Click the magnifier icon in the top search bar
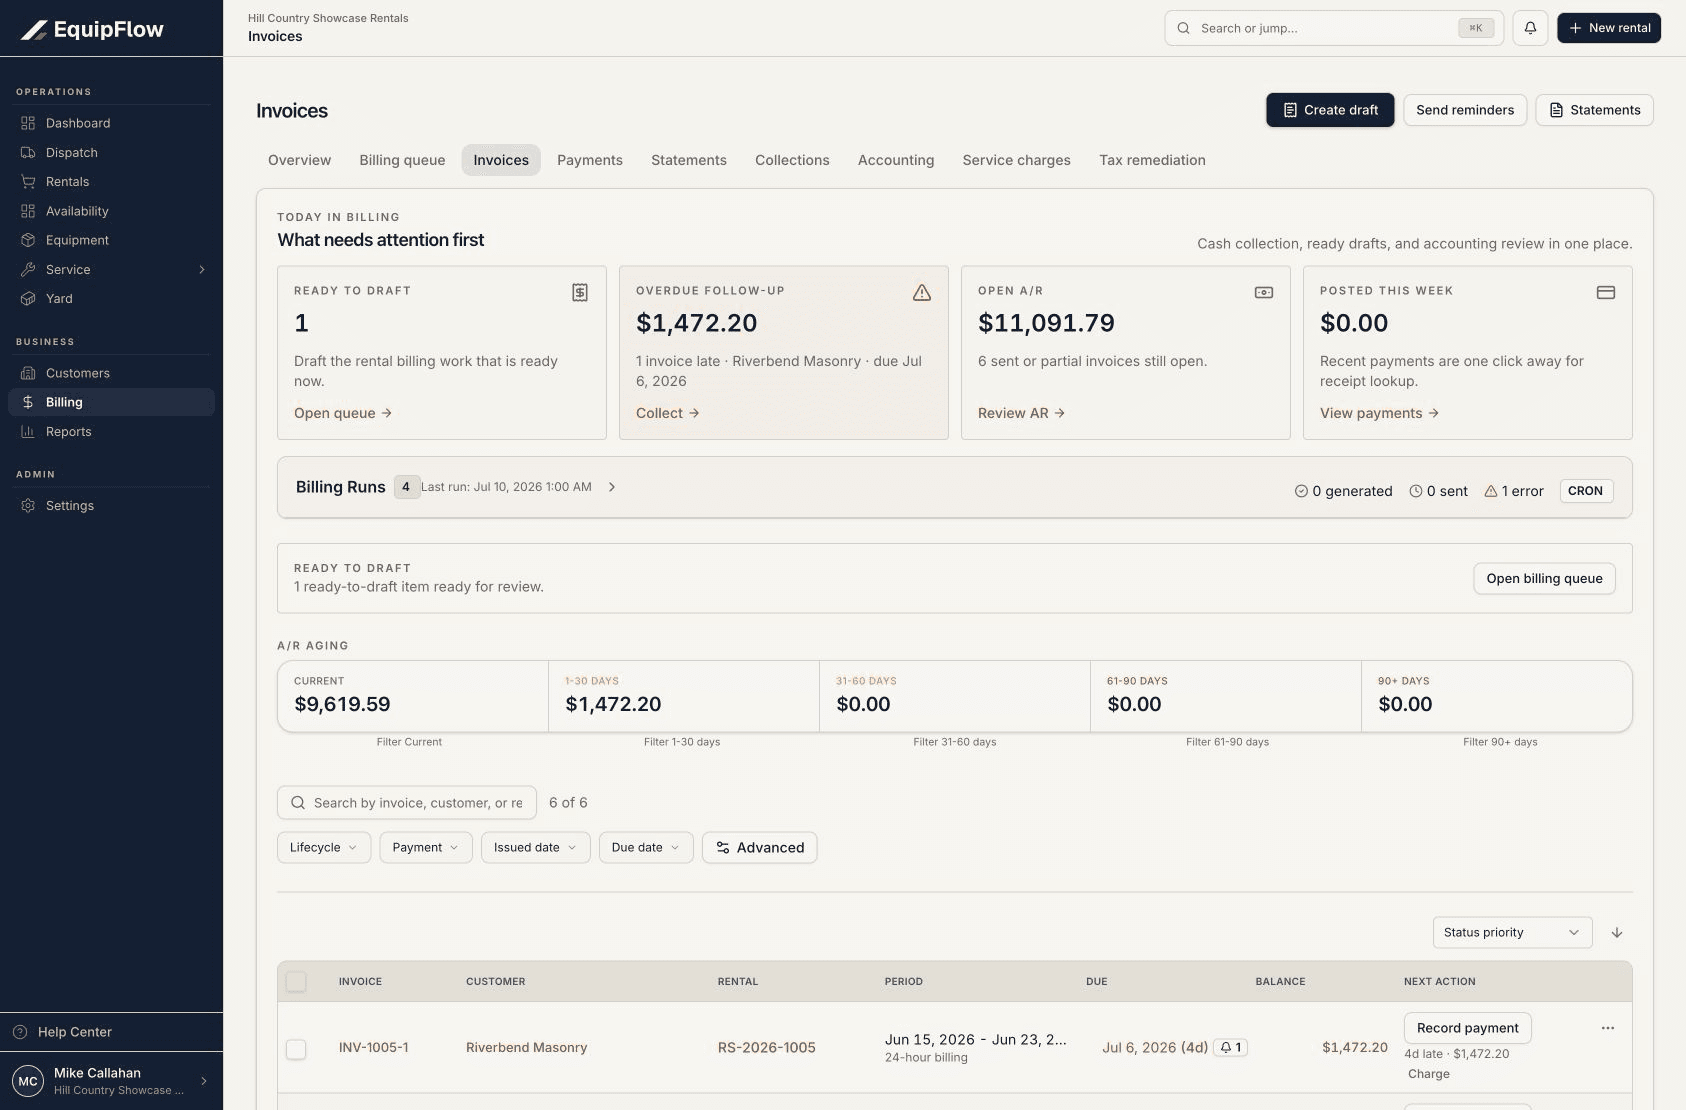Image resolution: width=1686 pixels, height=1110 pixels. pyautogui.click(x=1183, y=28)
